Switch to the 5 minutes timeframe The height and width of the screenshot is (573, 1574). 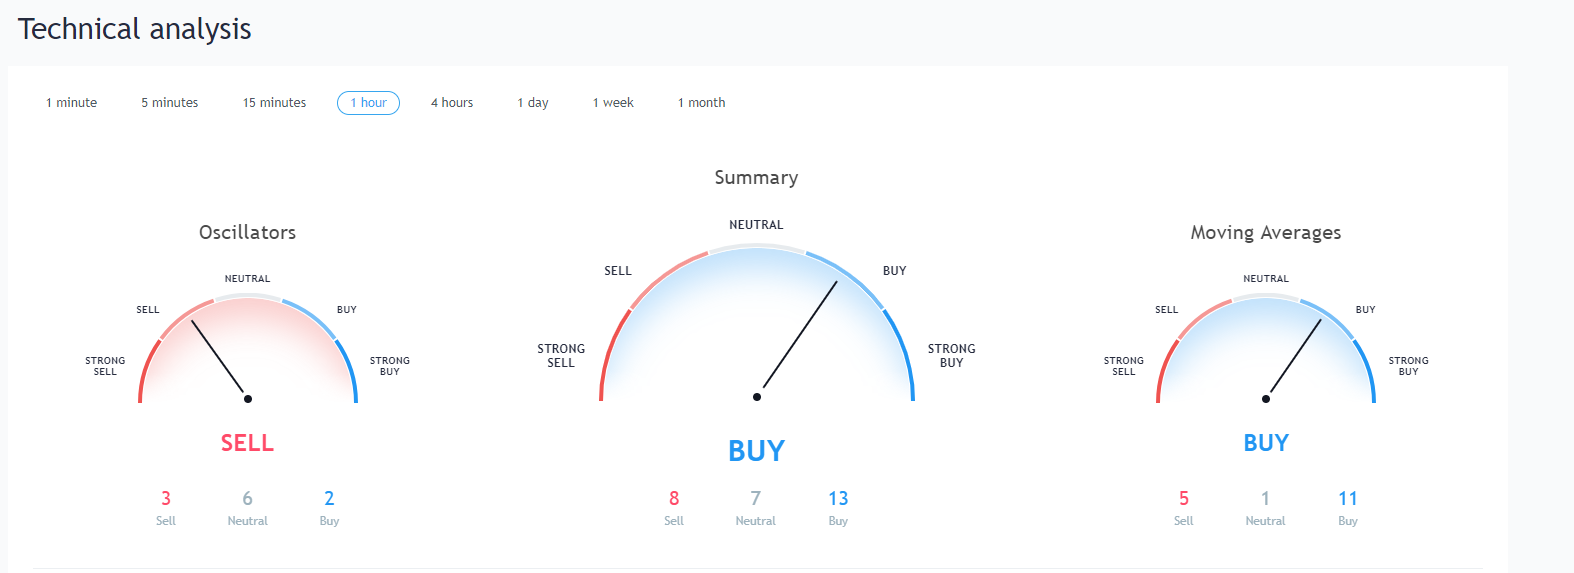[170, 103]
